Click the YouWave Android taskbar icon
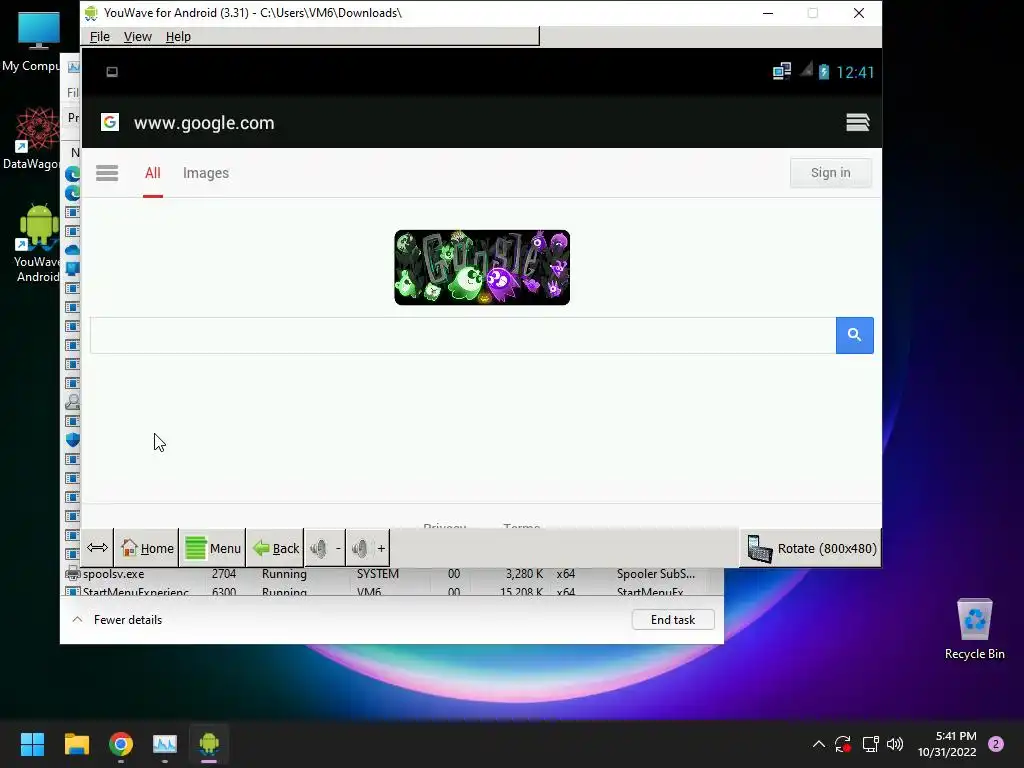 [209, 744]
